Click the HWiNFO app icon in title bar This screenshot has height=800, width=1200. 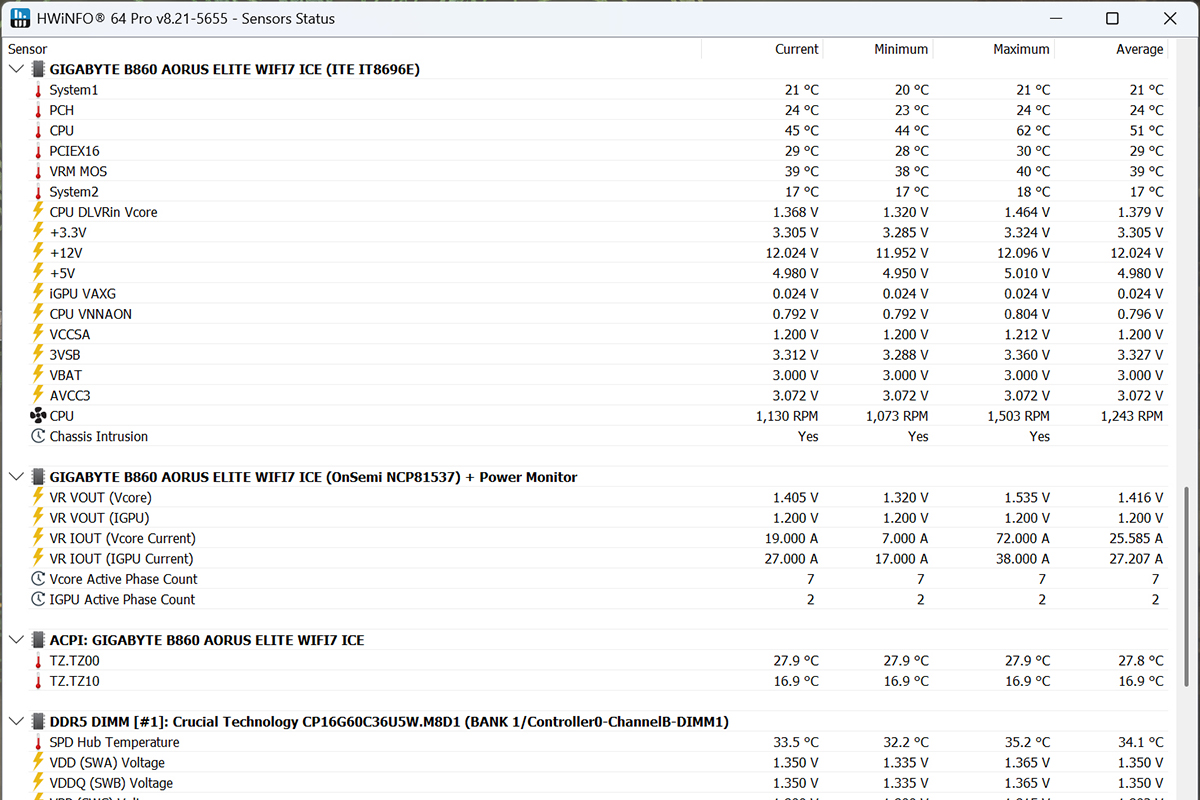coord(20,18)
